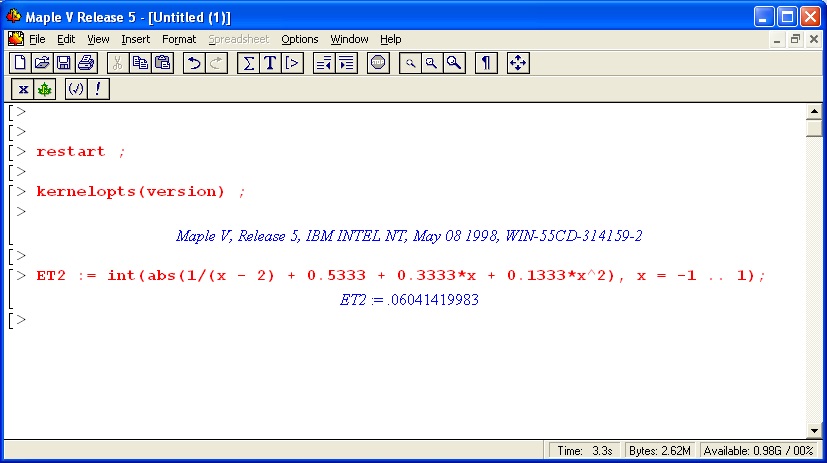Image resolution: width=827 pixels, height=463 pixels.
Task: Click the 'restart ;' command line
Action: (x=81, y=152)
